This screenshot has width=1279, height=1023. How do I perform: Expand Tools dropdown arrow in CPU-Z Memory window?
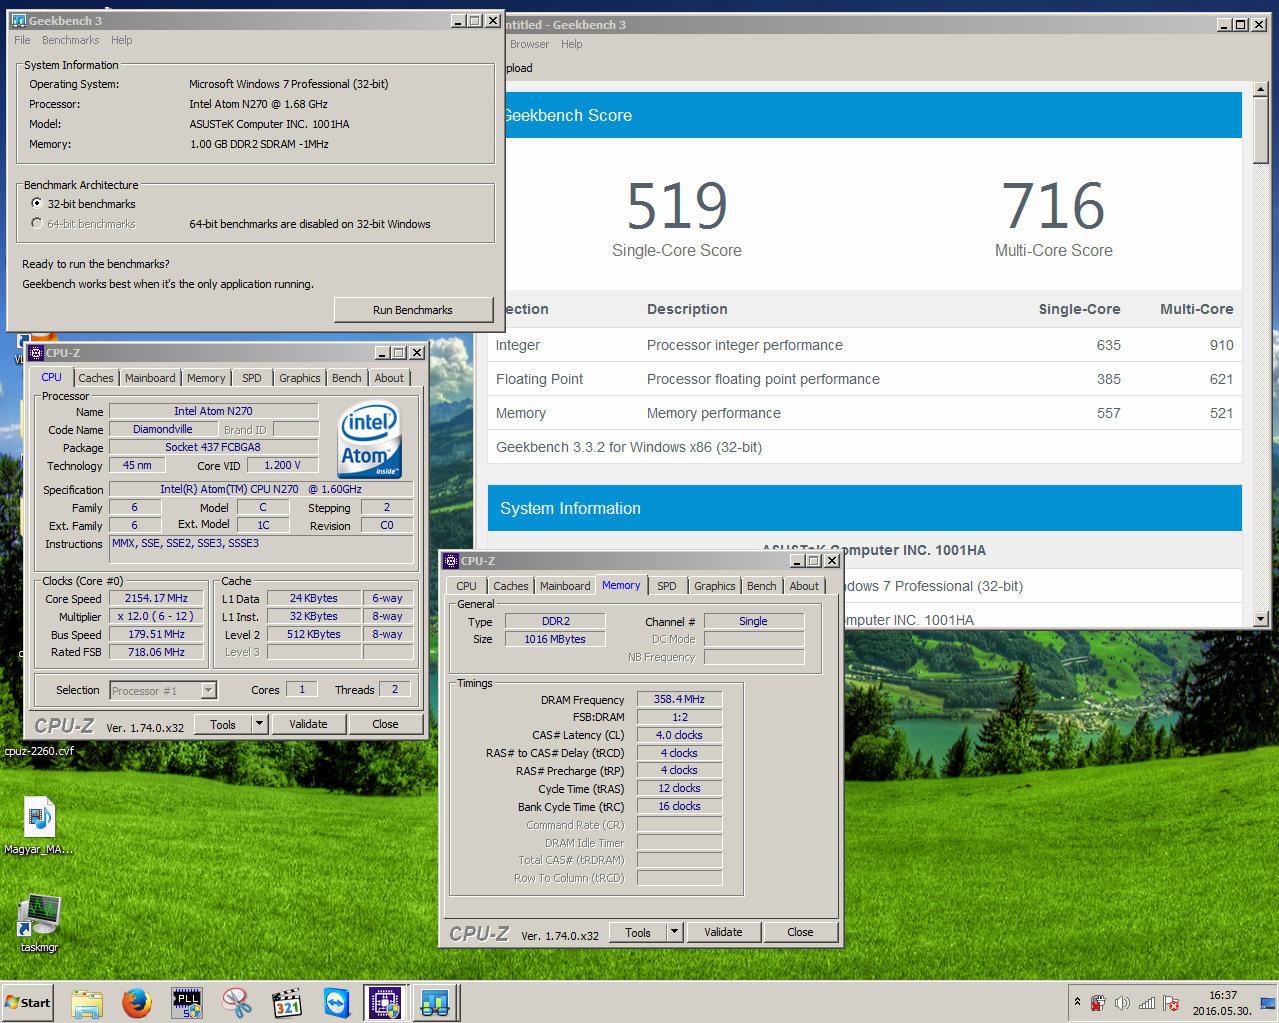[675, 932]
